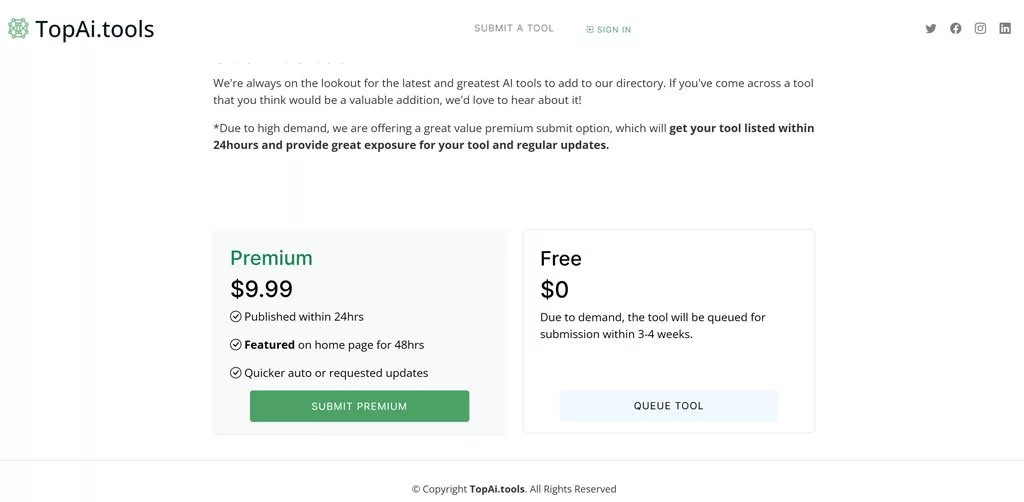The width and height of the screenshot is (1024, 502).
Task: Open the Submit a Tool menu item
Action: pyautogui.click(x=513, y=28)
